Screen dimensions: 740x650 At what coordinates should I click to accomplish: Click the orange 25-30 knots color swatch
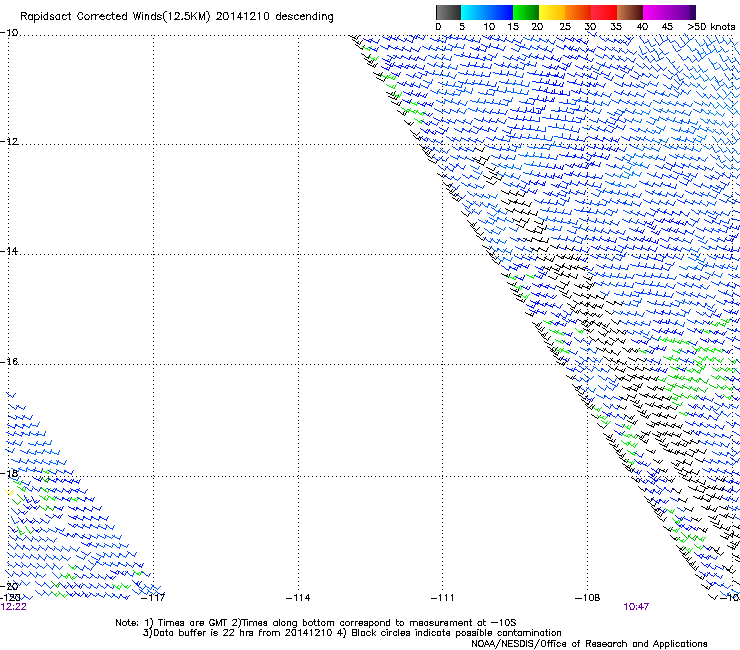coord(577,12)
